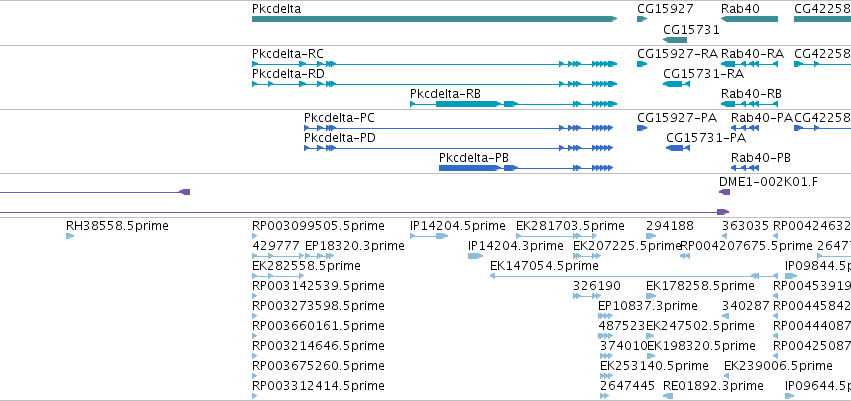Select the EK281703.5prime EST feature
This screenshot has height=401, width=851.
tap(557, 236)
